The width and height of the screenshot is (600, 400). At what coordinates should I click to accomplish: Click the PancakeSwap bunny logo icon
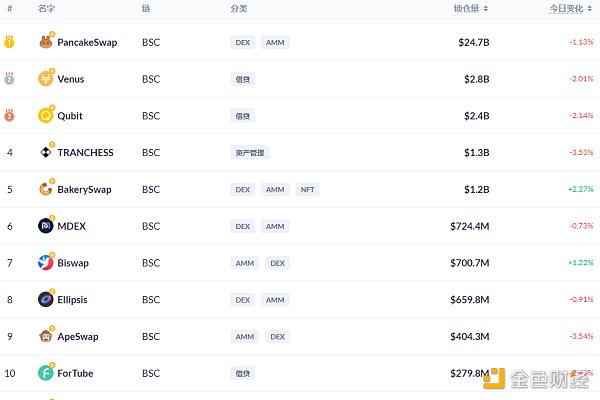click(x=46, y=42)
